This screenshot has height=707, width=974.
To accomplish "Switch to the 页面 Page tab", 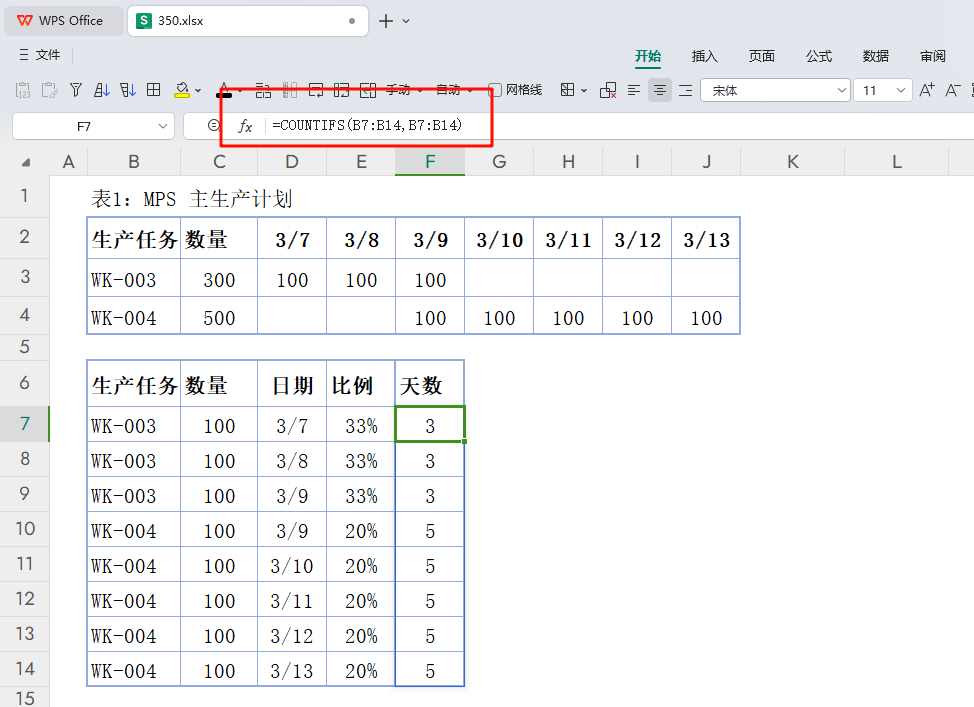I will click(762, 56).
